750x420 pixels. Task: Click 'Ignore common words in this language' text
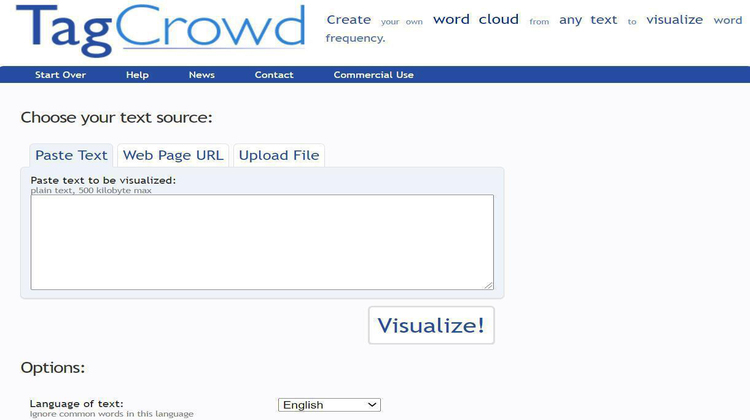coord(111,414)
